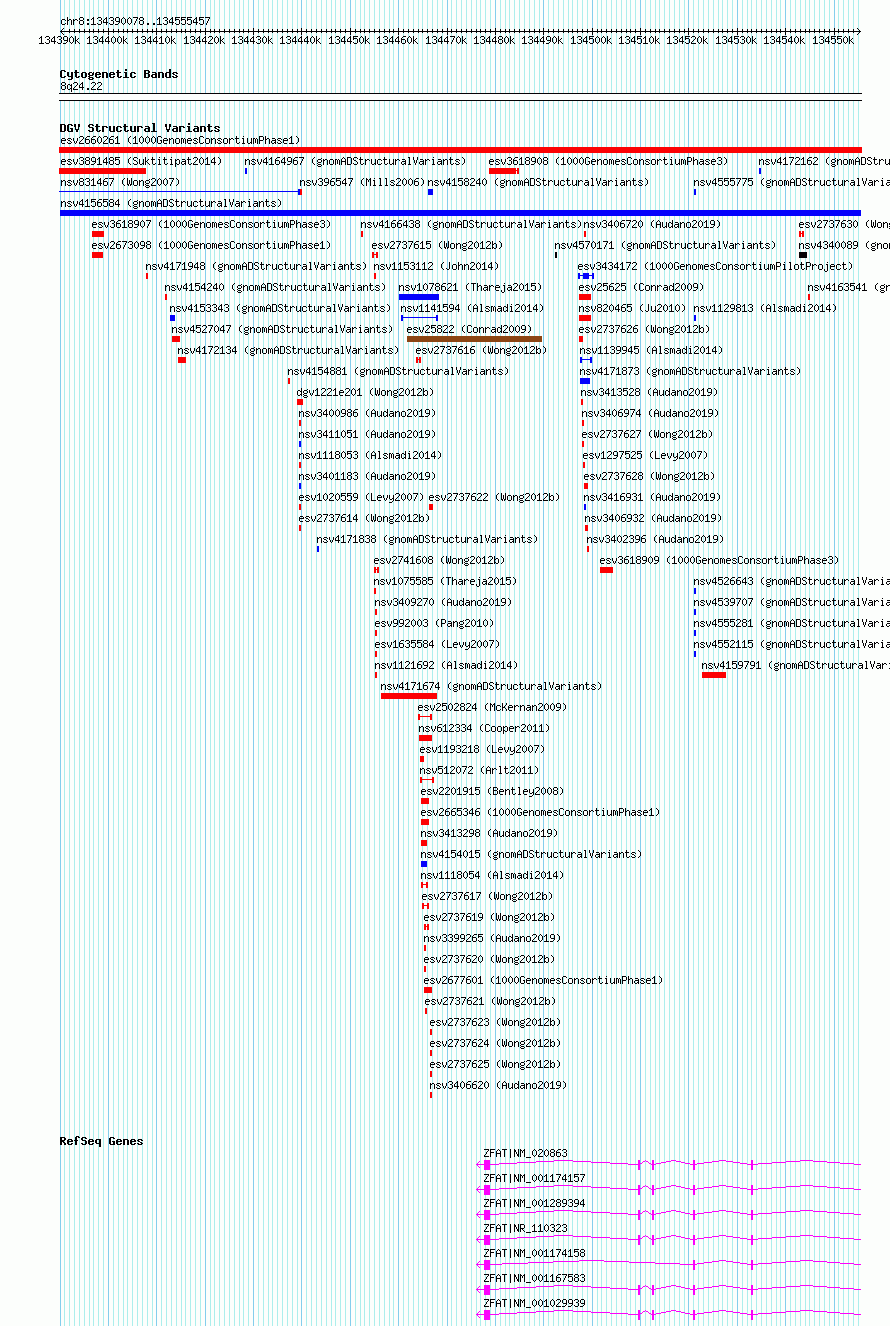This screenshot has height=1326, width=890.
Task: Select nsv1121692 (Alsmadi2014) label
Action: (446, 665)
